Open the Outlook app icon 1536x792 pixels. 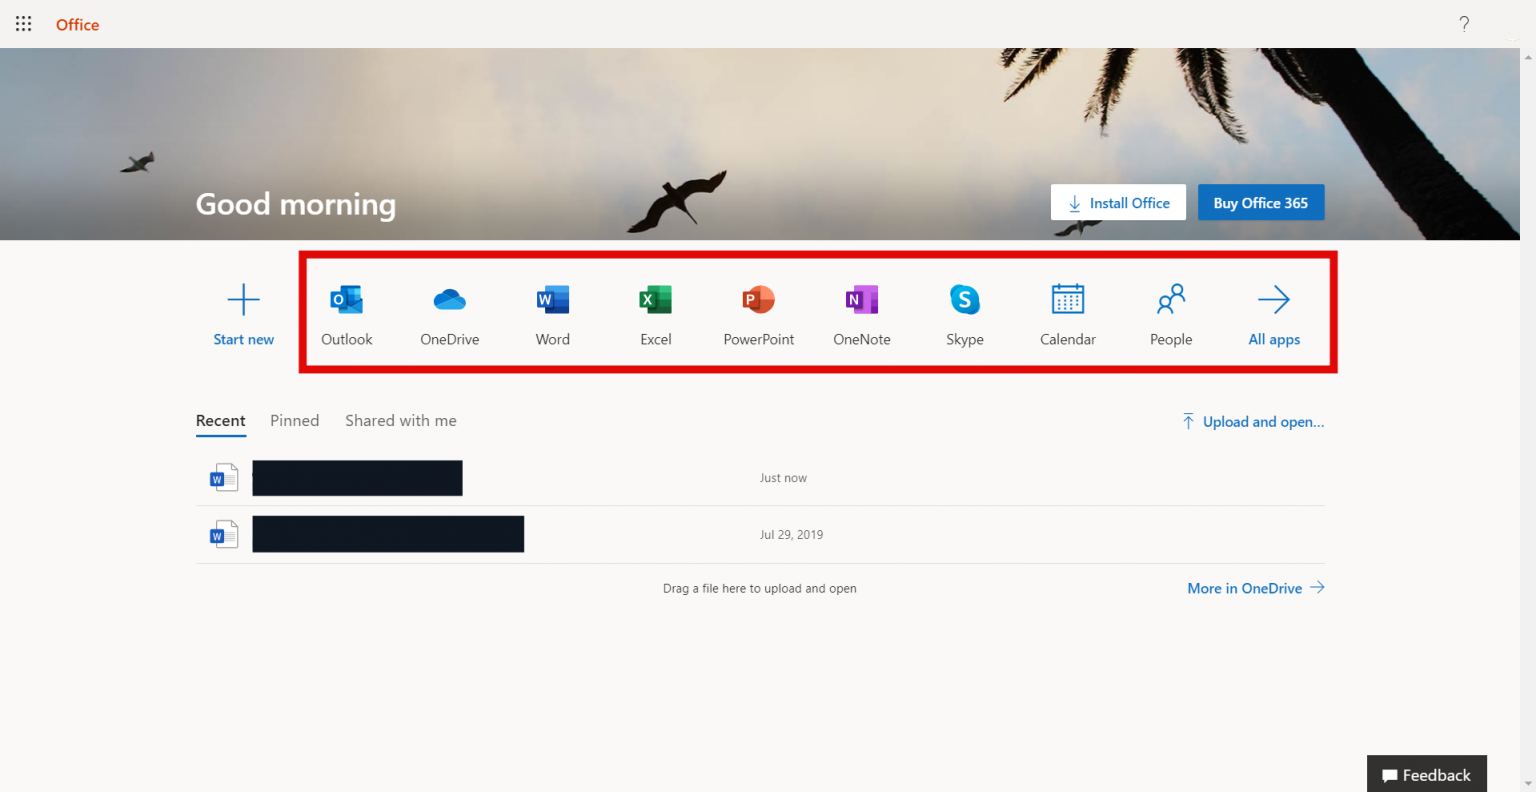(347, 300)
